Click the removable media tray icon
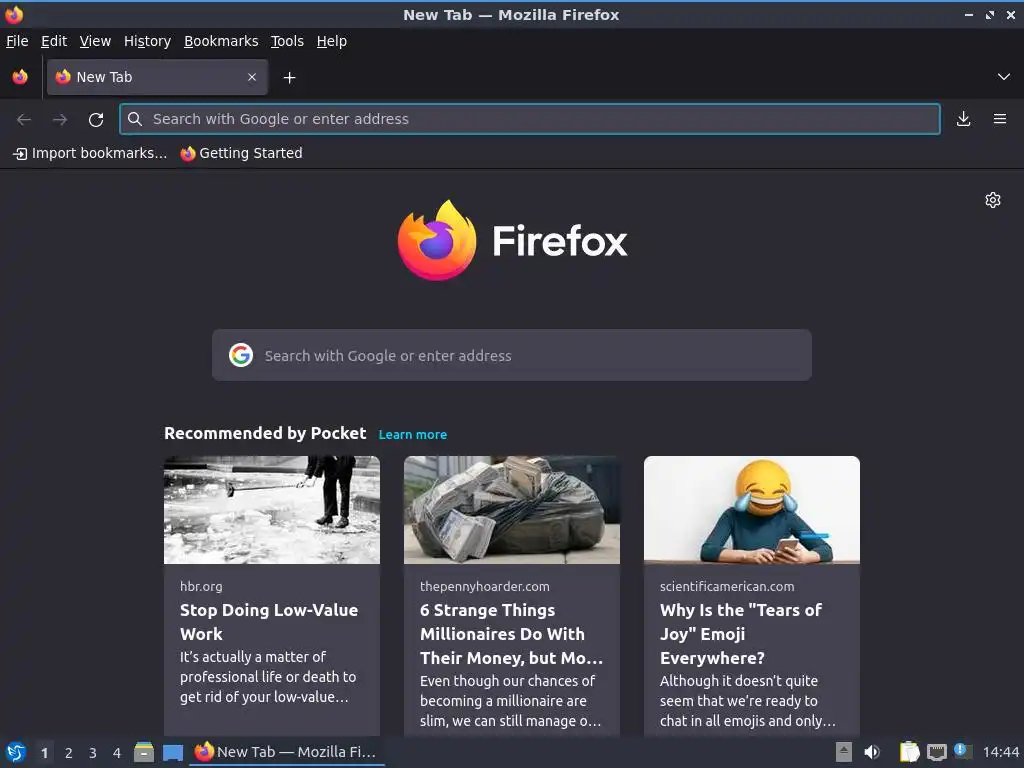Image resolution: width=1024 pixels, height=768 pixels. coord(844,752)
